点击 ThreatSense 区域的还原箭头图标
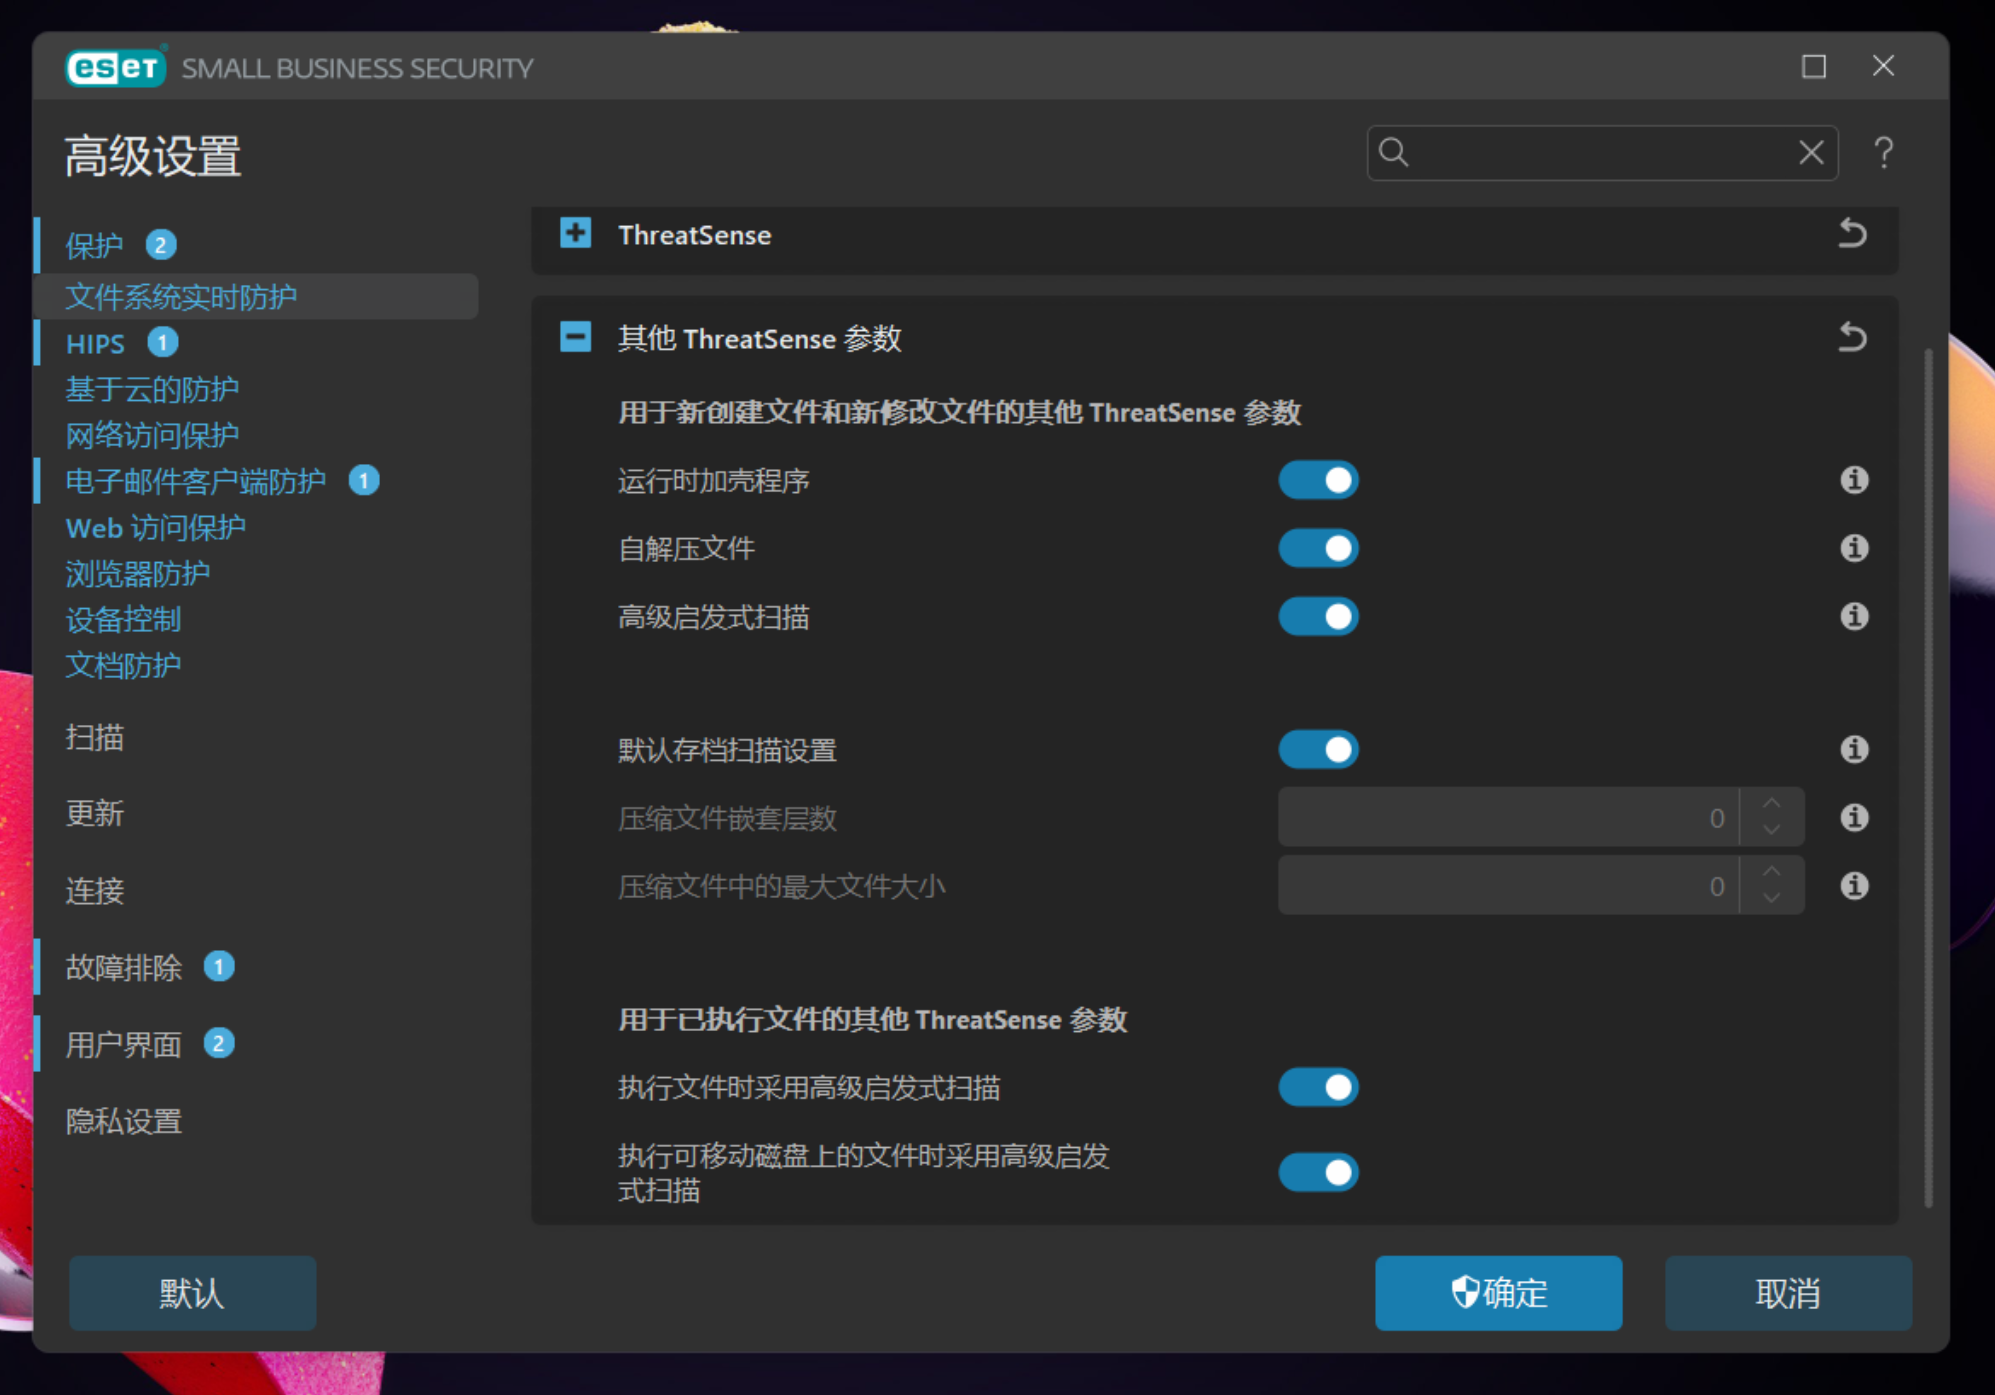The height and width of the screenshot is (1395, 1995). click(x=1853, y=234)
